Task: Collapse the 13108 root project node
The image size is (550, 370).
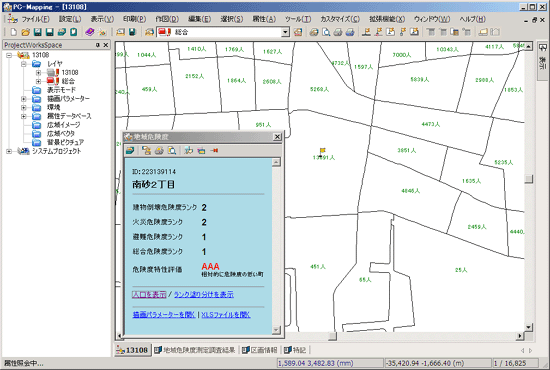Action: tap(9, 55)
